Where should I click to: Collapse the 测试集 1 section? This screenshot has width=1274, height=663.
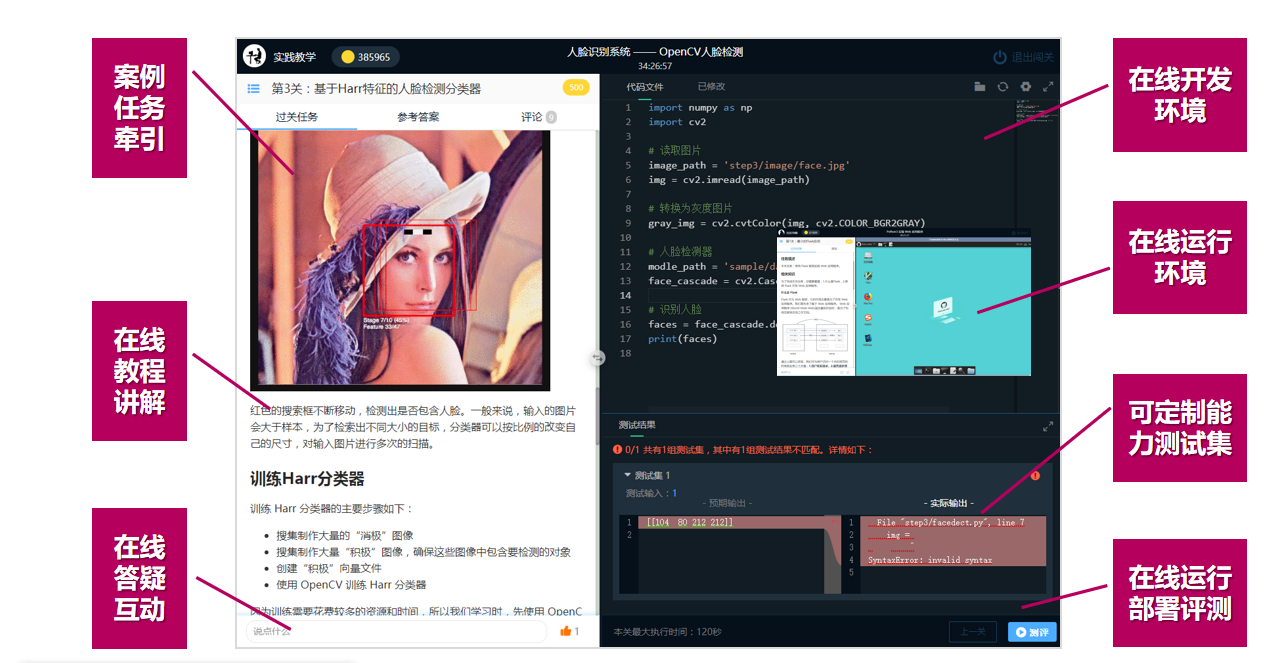pos(628,475)
